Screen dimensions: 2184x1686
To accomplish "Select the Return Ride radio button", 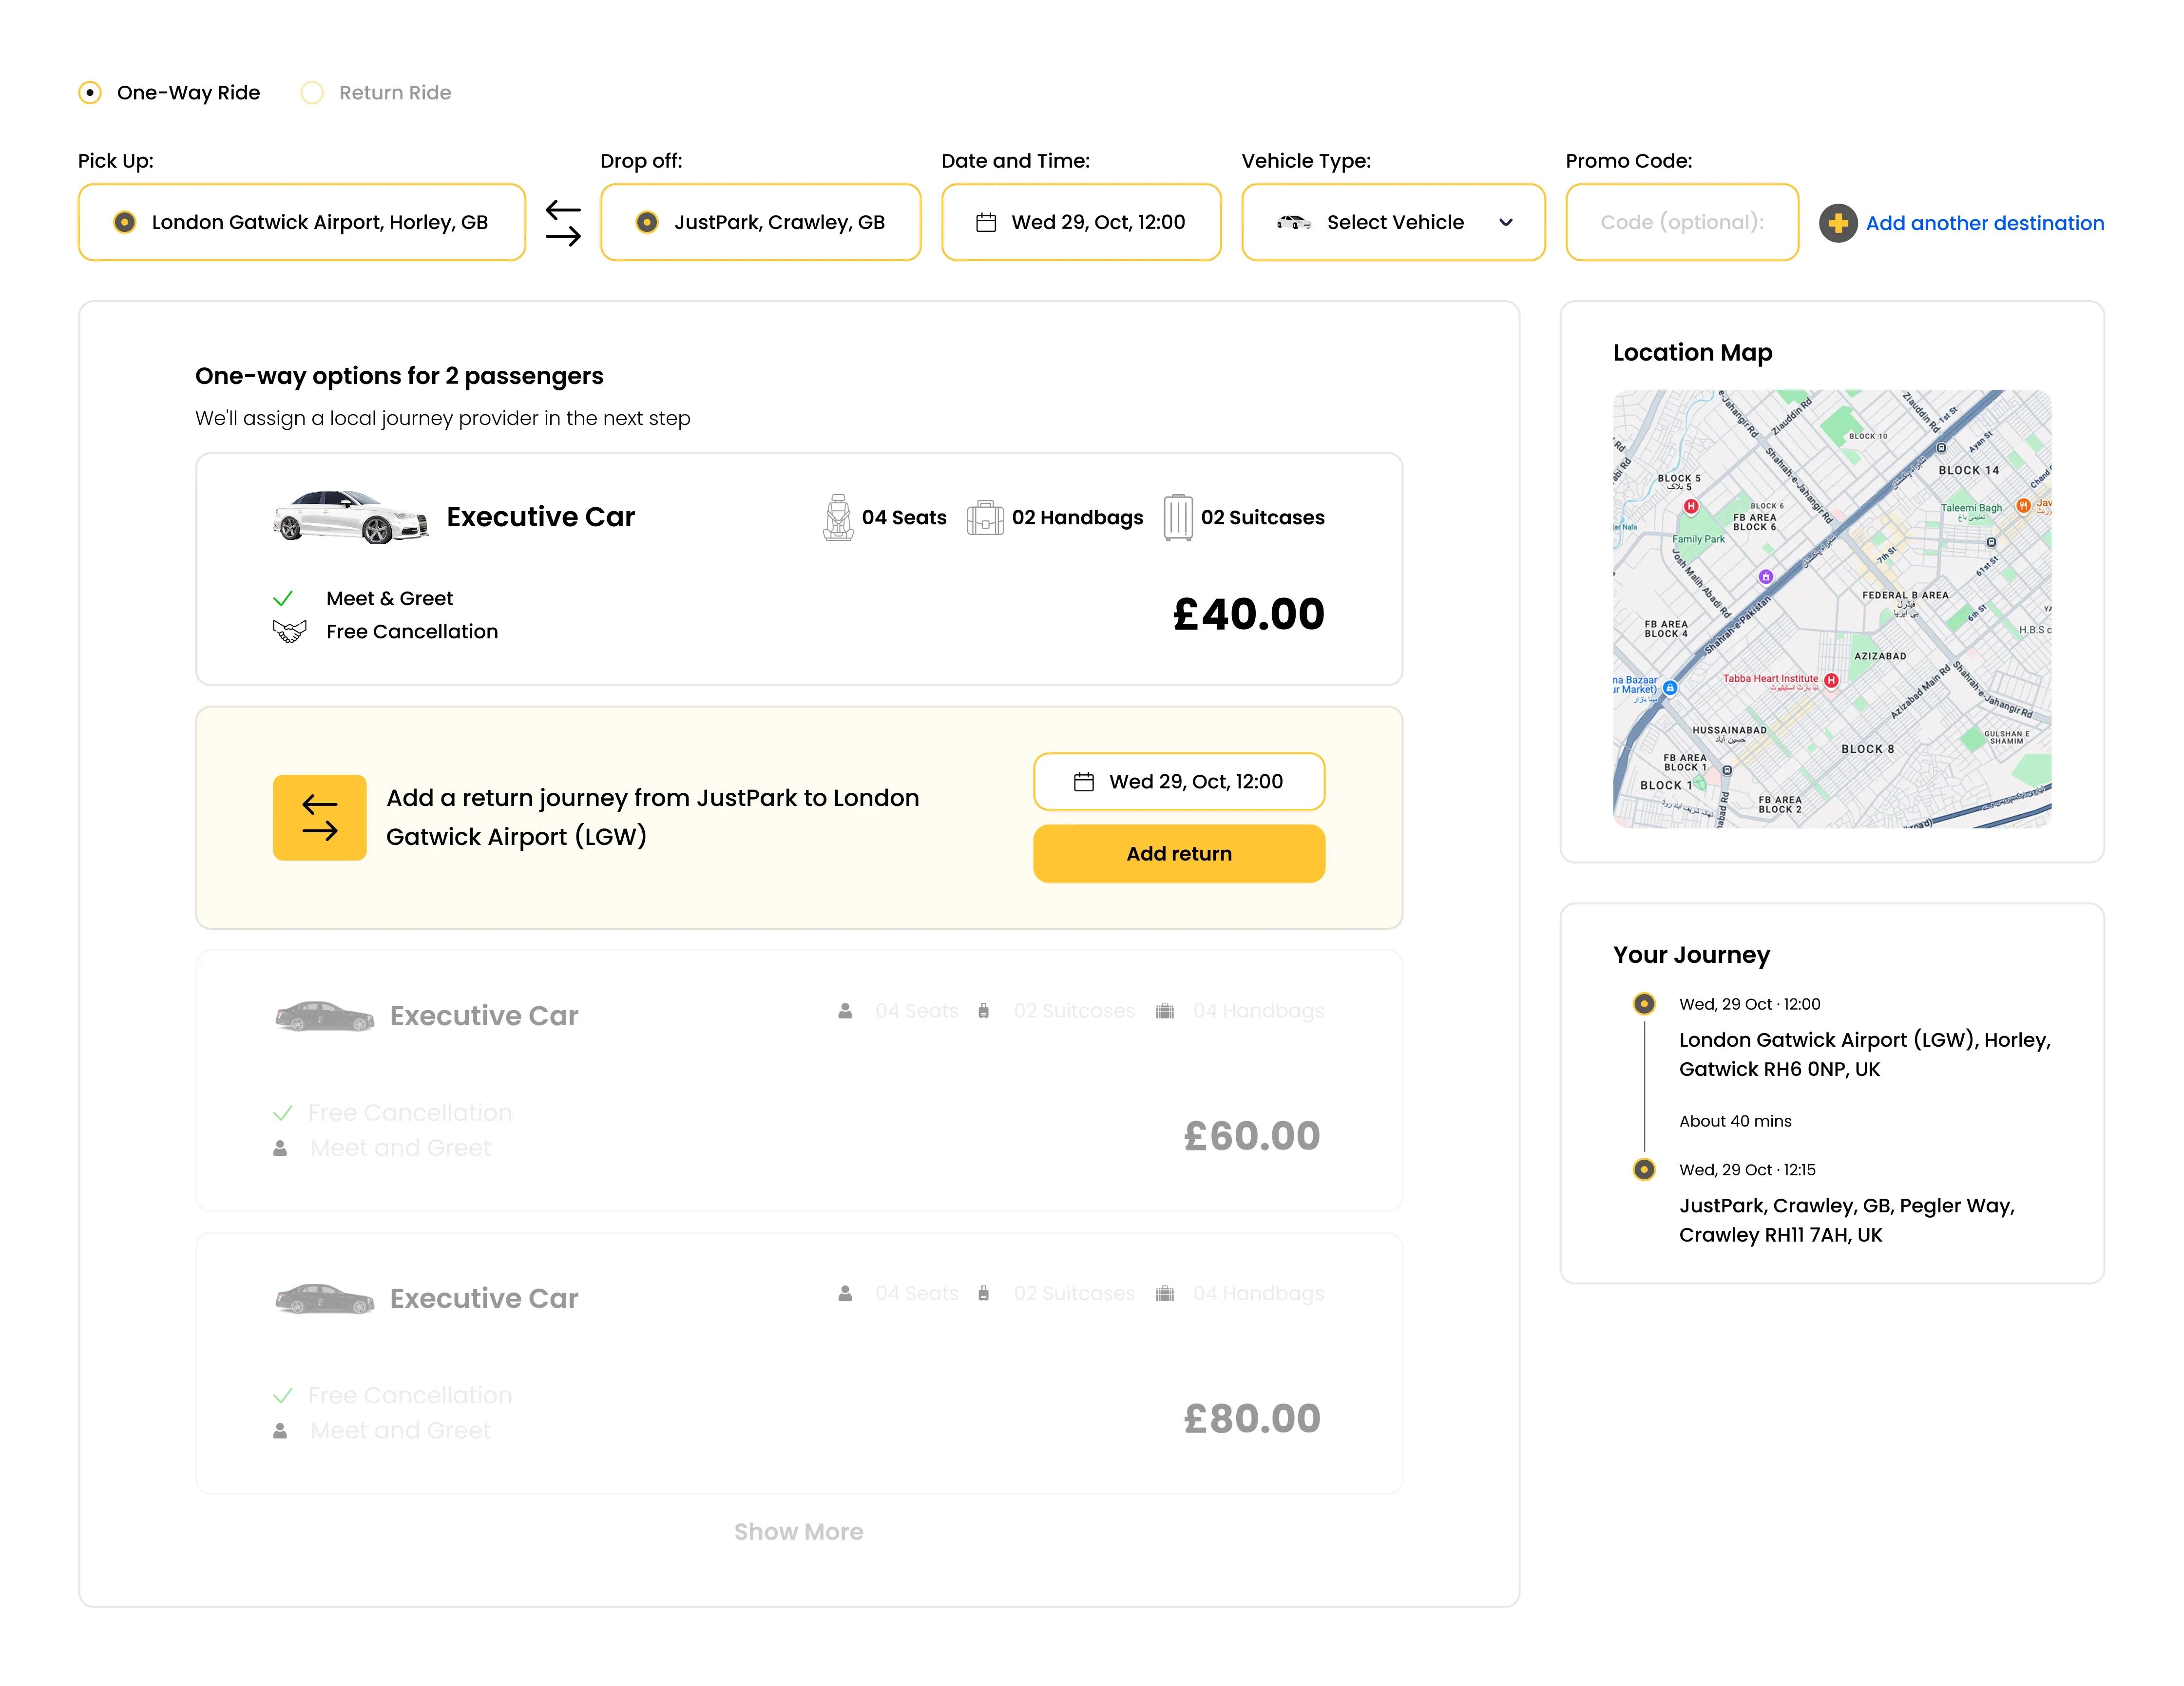I will pos(312,93).
